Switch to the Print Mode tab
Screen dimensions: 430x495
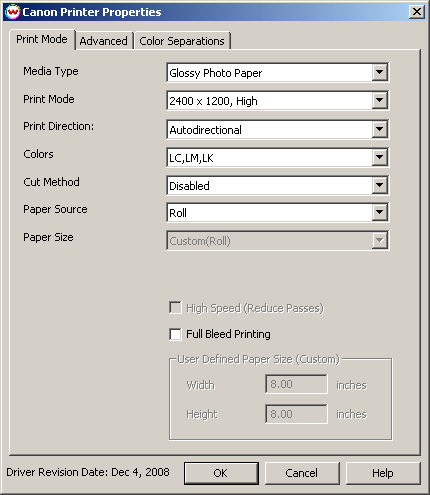[42, 39]
